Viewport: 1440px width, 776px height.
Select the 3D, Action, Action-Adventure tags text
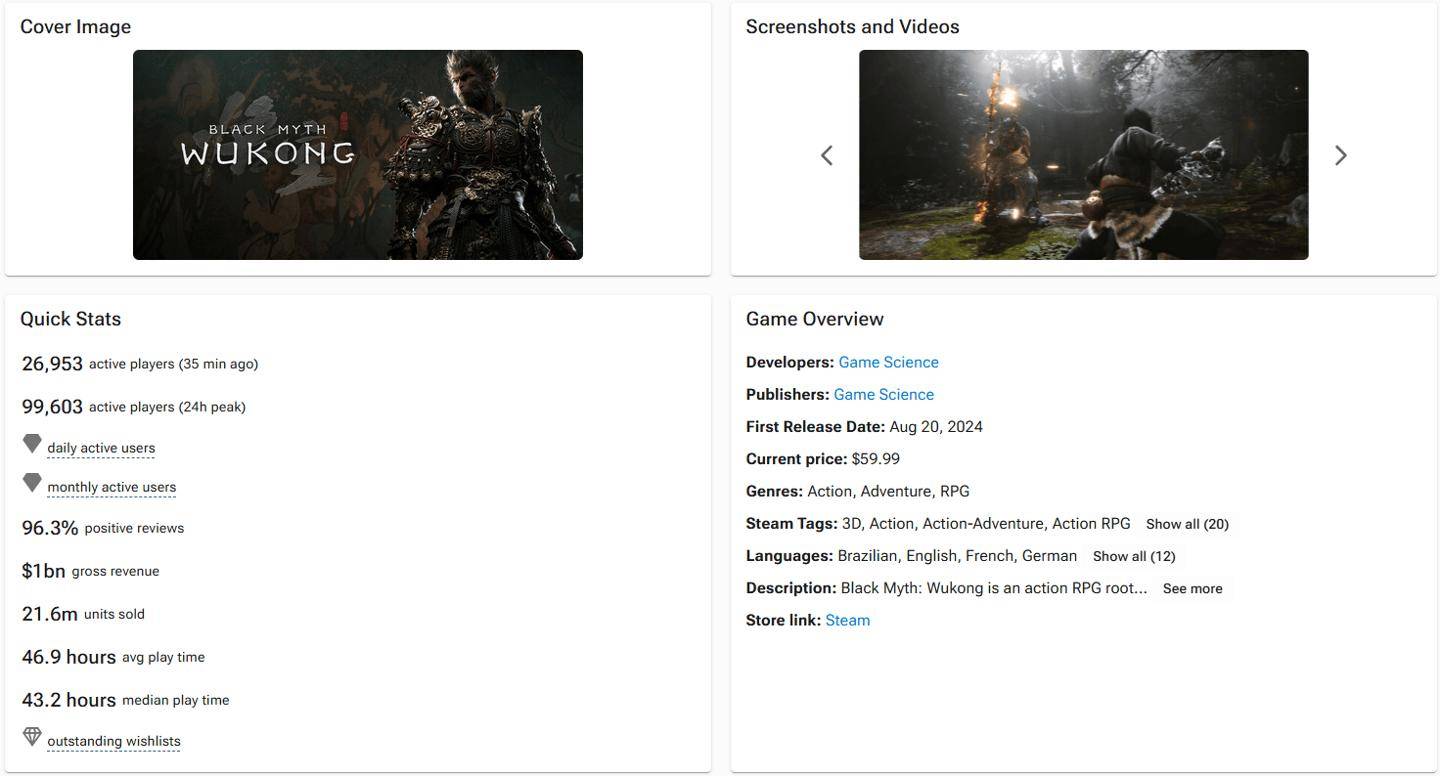[986, 524]
